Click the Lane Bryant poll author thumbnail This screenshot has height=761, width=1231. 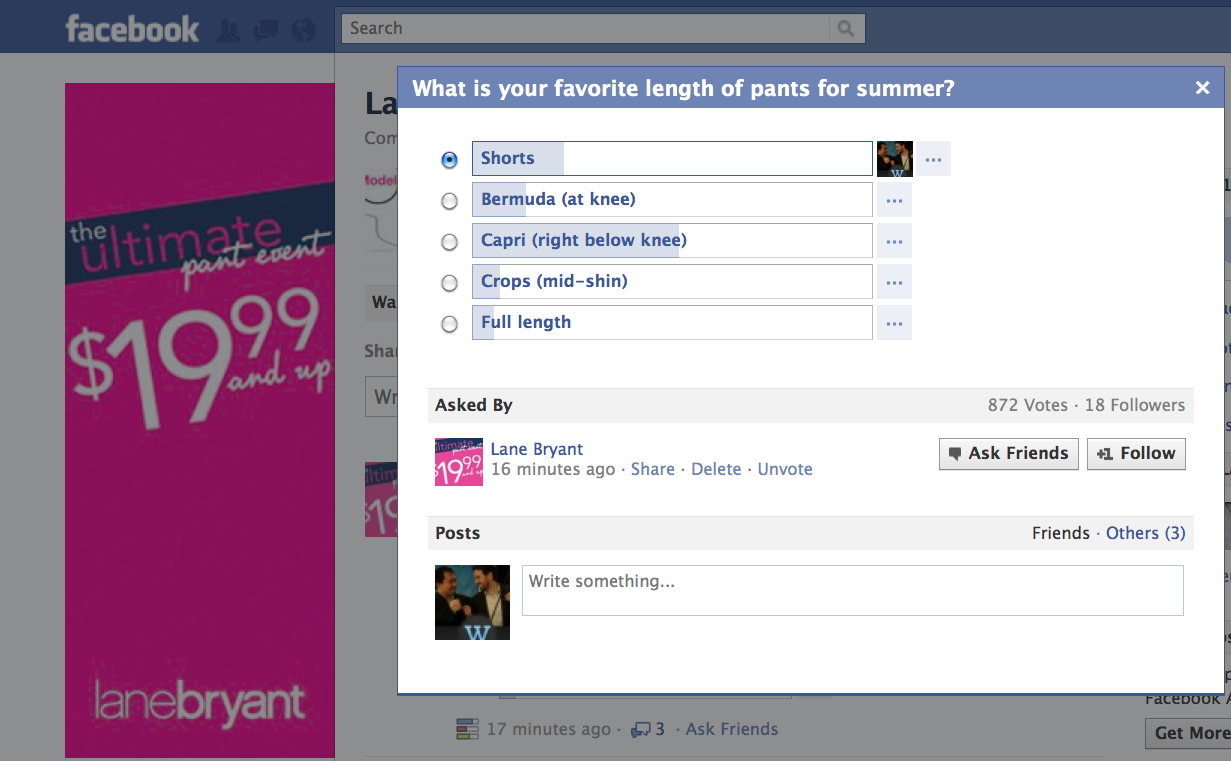[459, 462]
